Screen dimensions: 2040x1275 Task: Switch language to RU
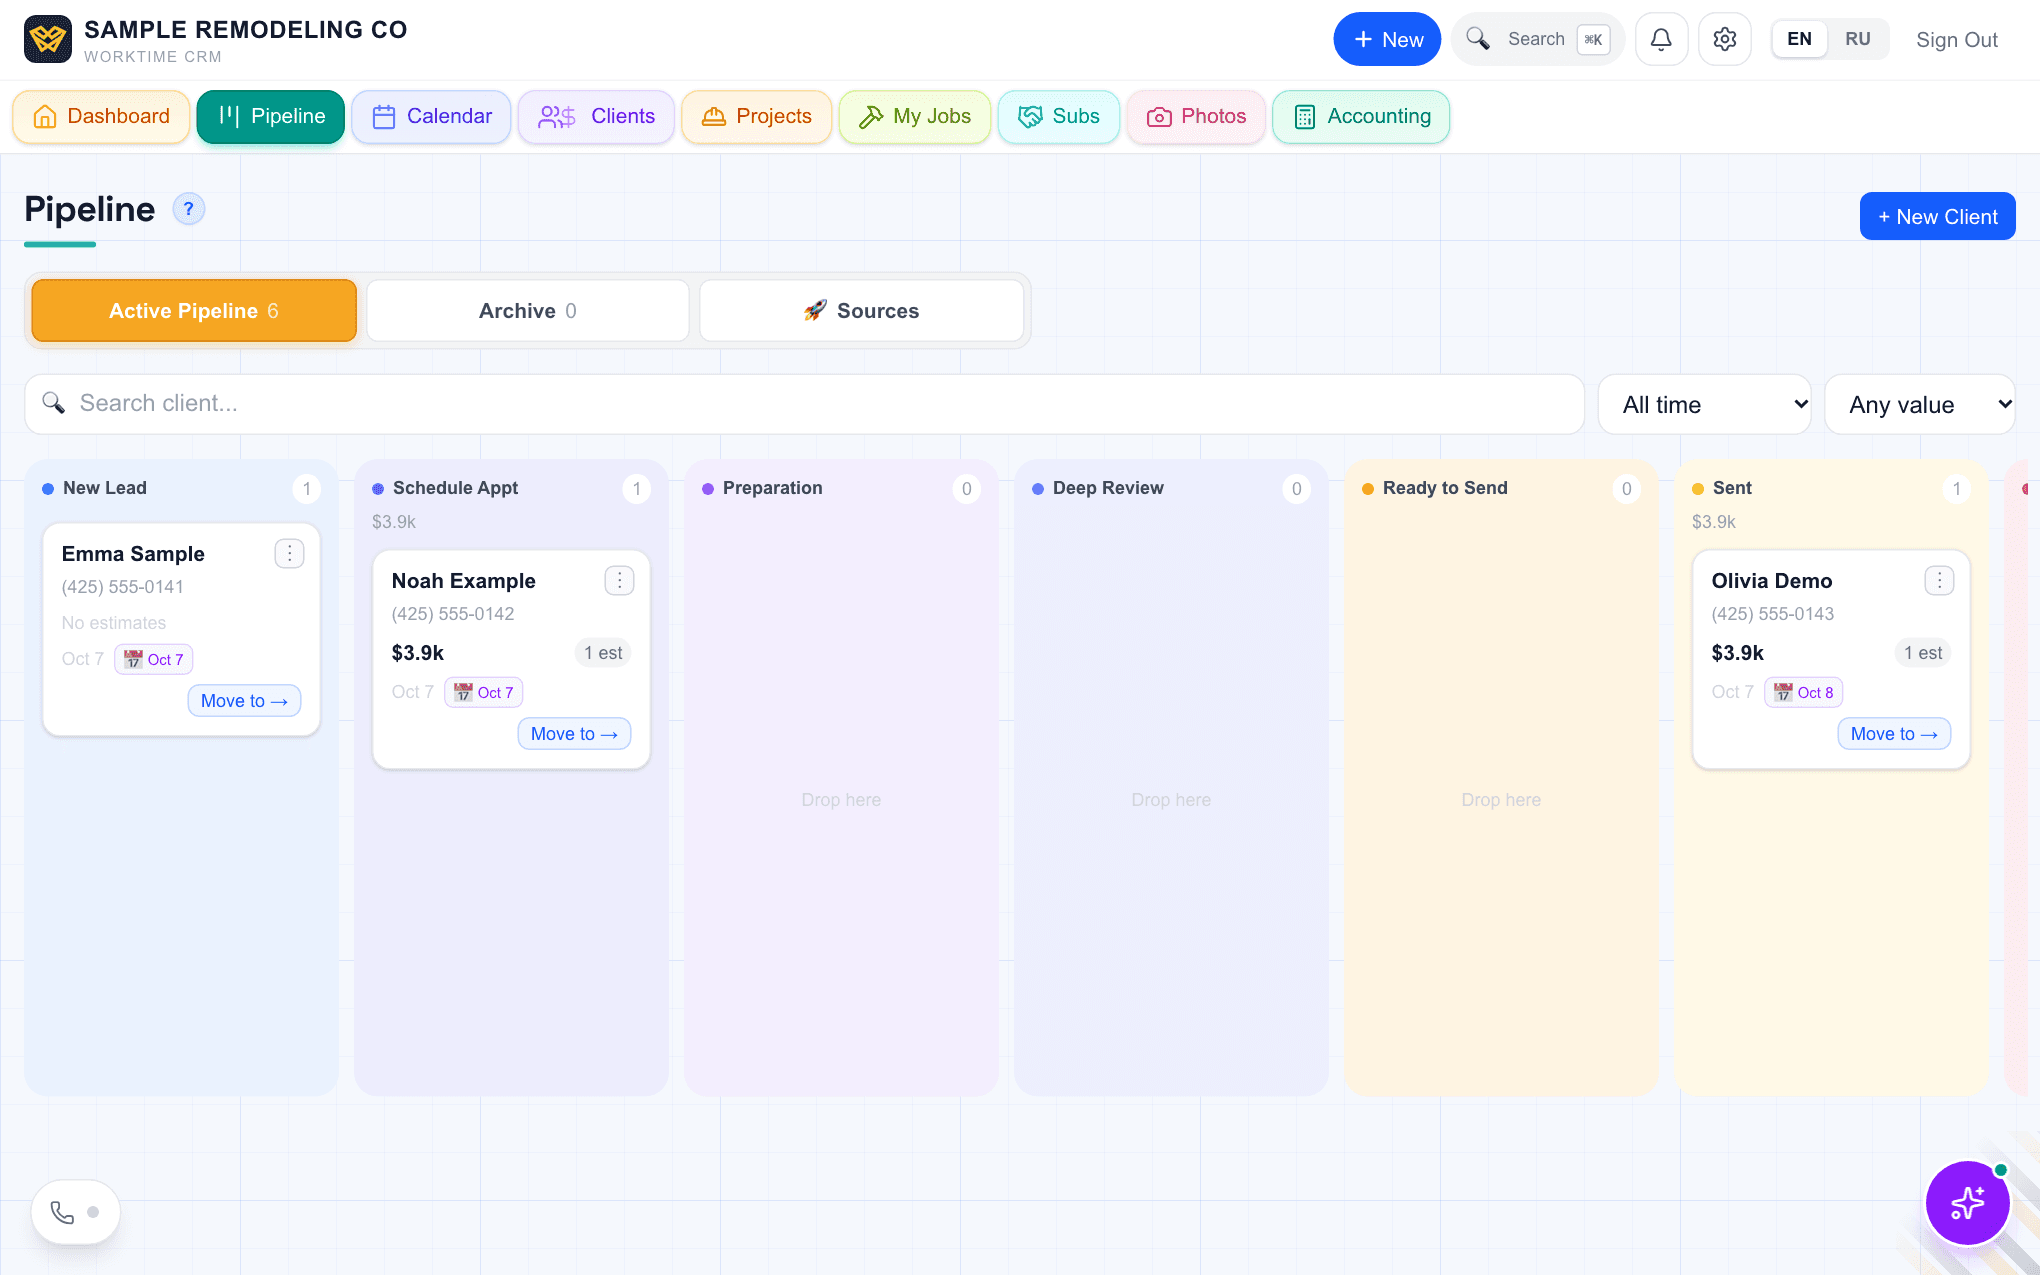pyautogui.click(x=1858, y=39)
